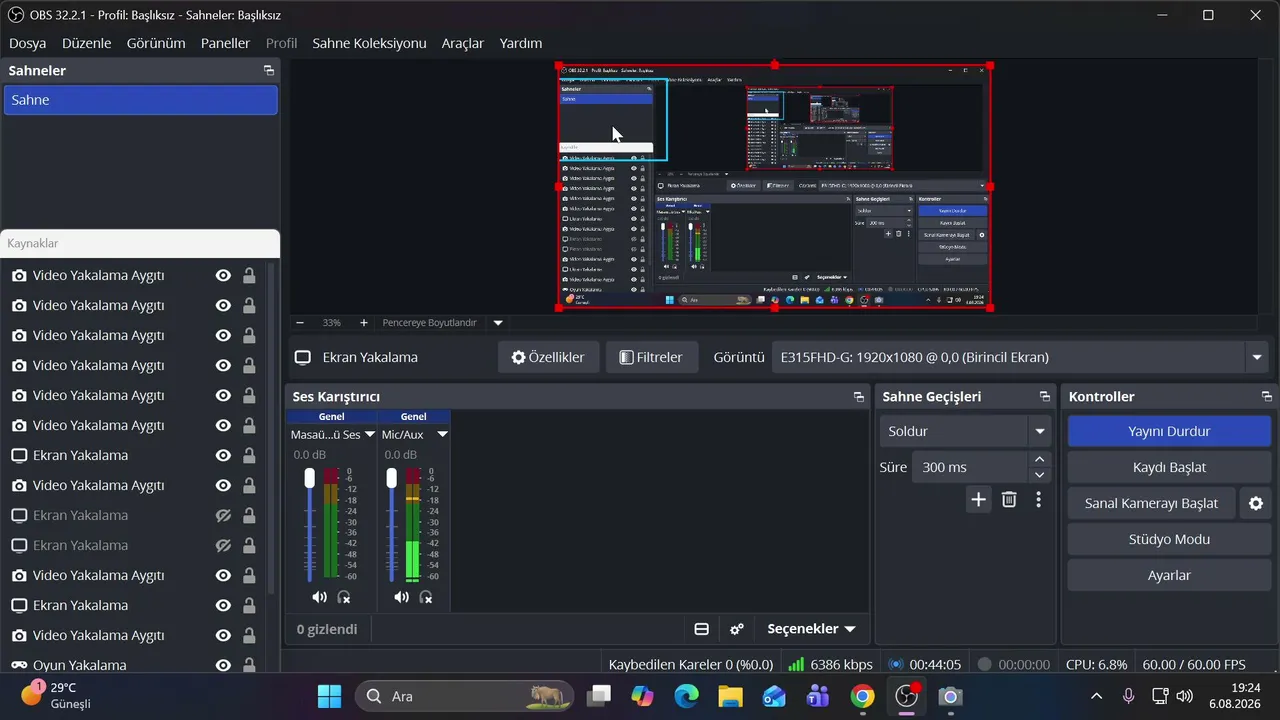
Task: Click the 0 gizlendi hidden-items button
Action: coord(327,629)
